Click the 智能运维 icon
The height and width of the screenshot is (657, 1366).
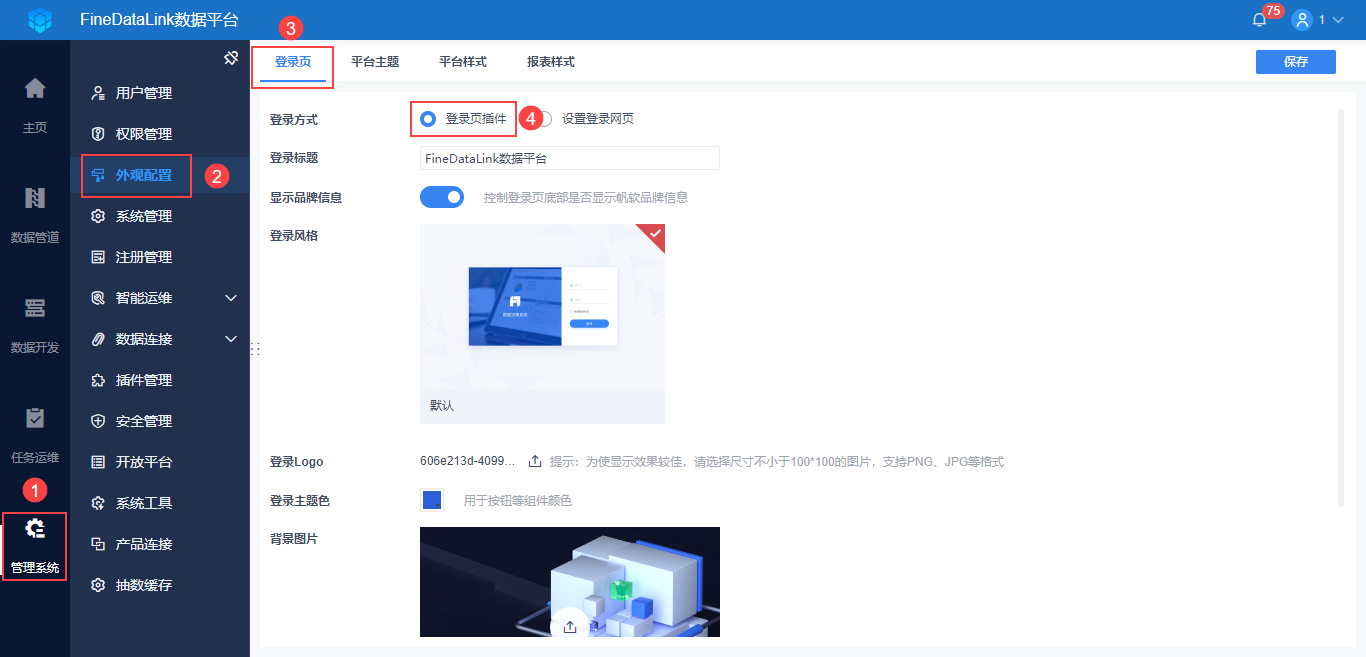pyautogui.click(x=98, y=298)
